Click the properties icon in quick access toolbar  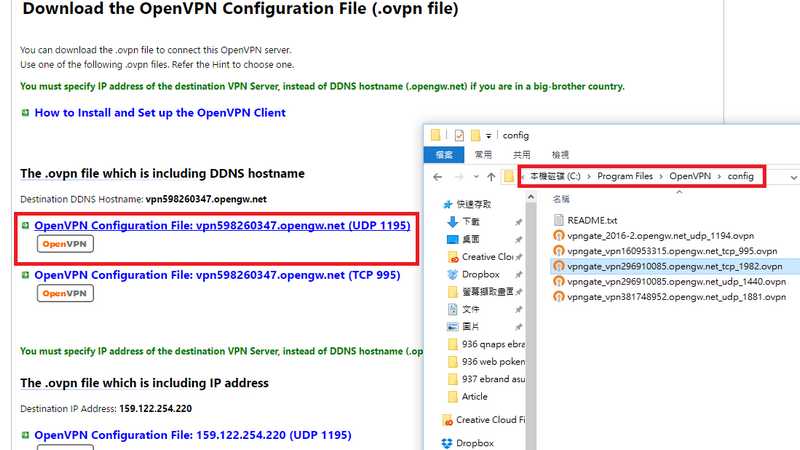tap(459, 135)
